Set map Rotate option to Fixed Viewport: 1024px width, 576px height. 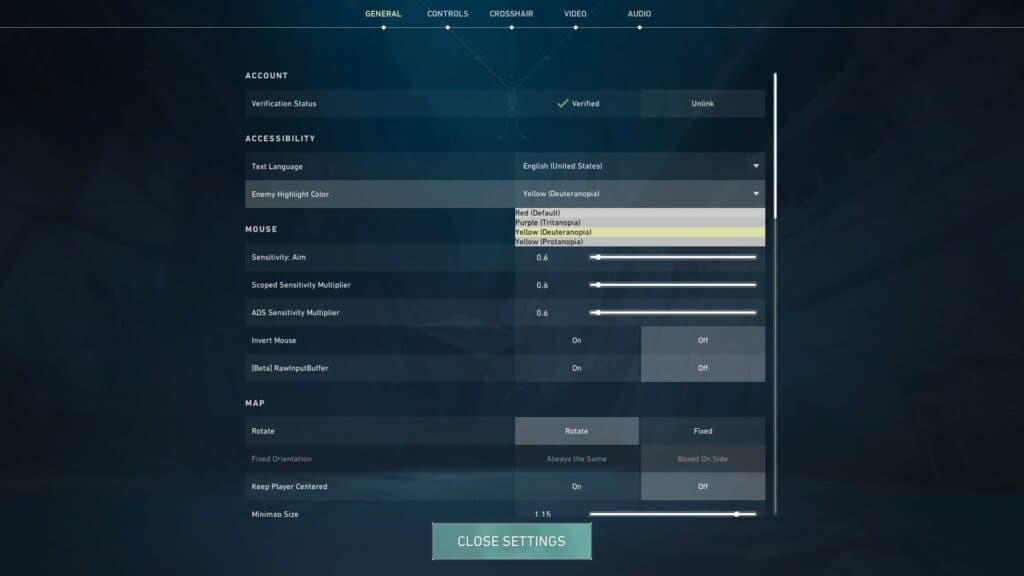702,431
